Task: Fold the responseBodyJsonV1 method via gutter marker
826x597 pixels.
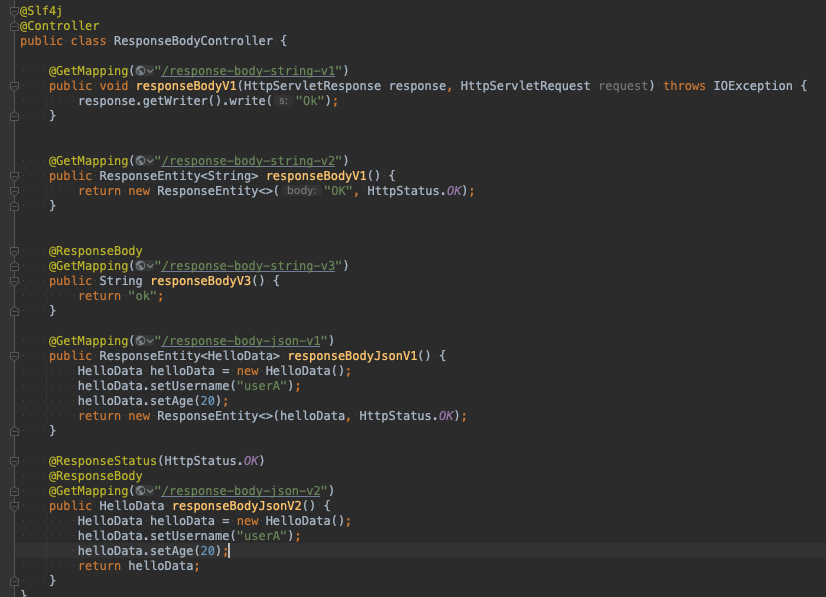Action: click(x=14, y=356)
